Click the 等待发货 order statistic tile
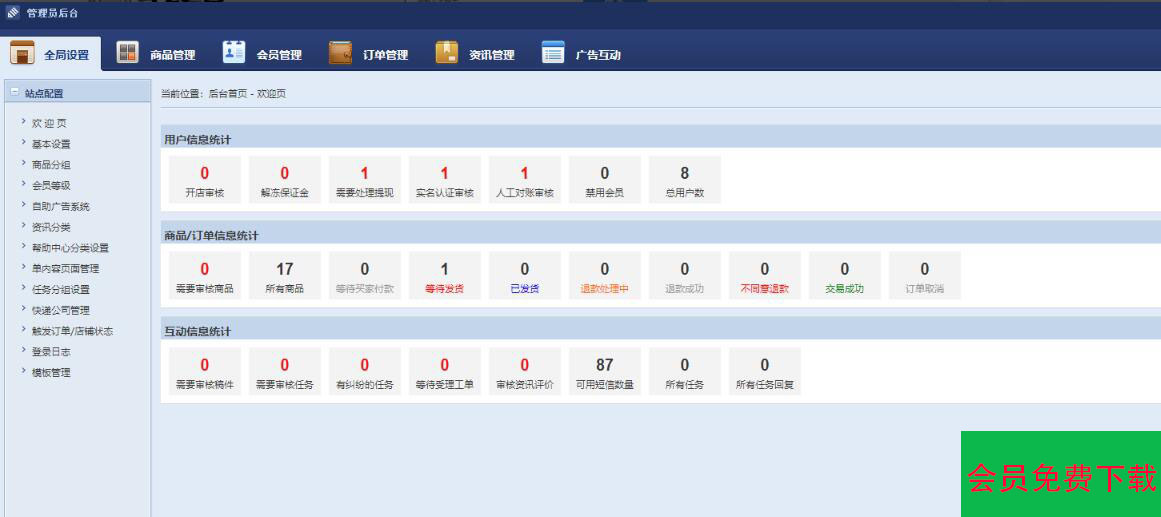1161x517 pixels. (444, 276)
